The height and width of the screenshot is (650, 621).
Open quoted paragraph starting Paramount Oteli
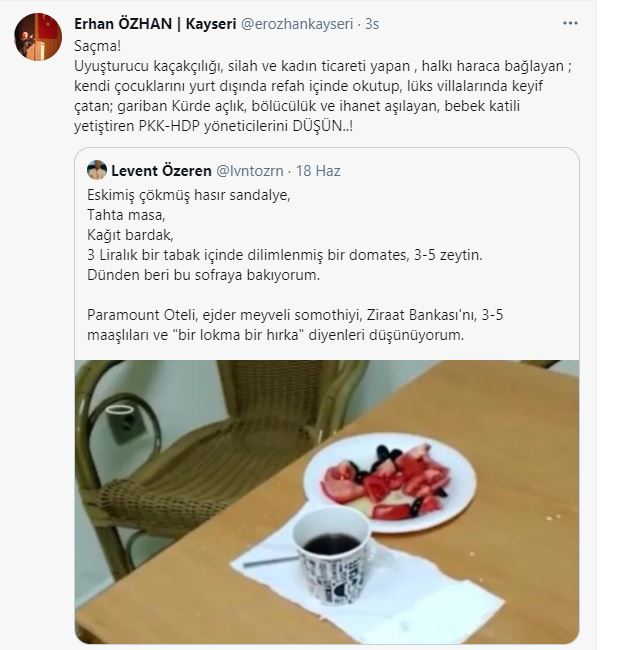(295, 325)
